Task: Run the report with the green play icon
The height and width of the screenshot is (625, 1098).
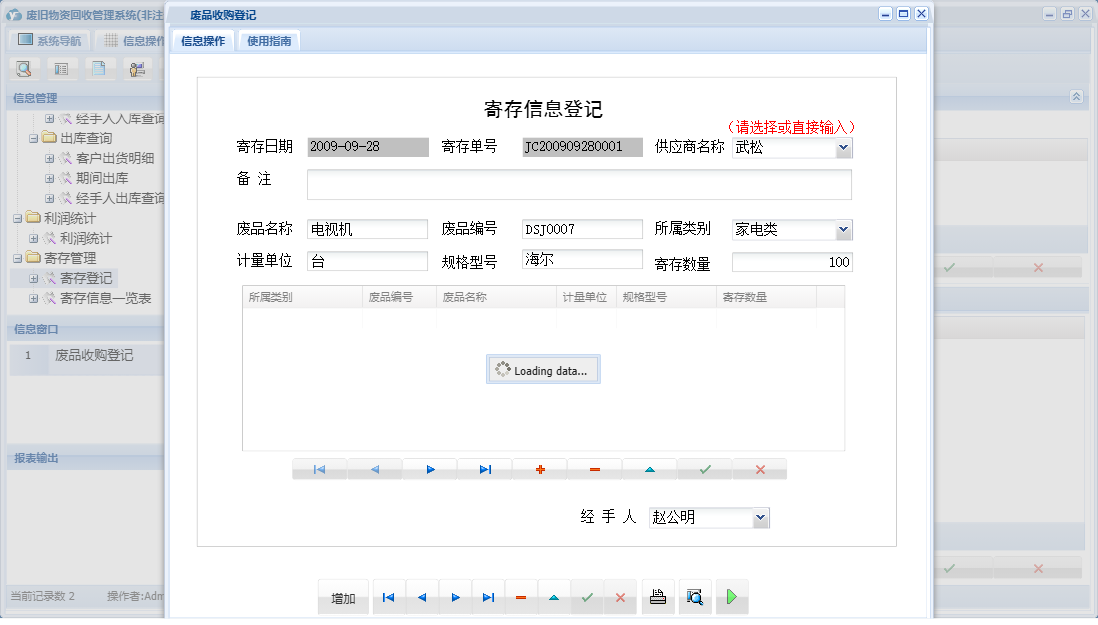Action: point(731,596)
